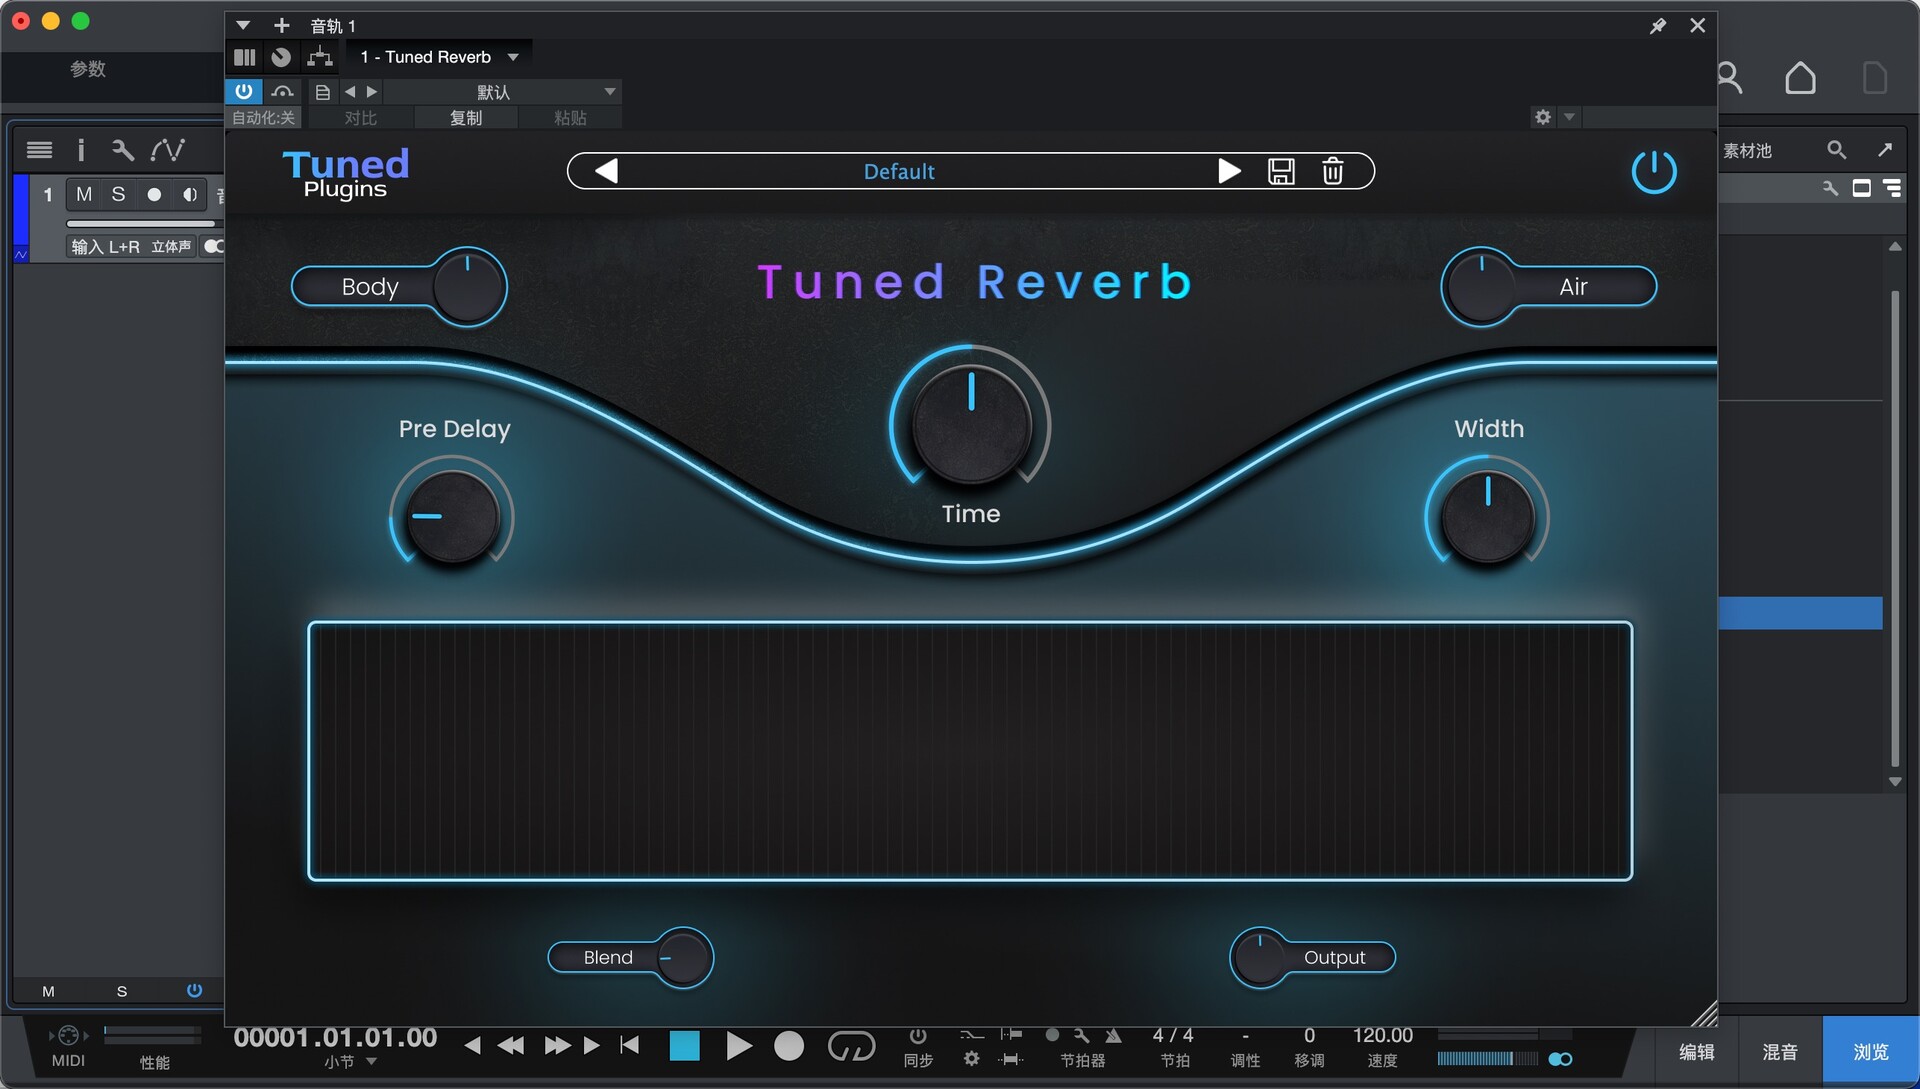Screen dimensions: 1920x1089
Task: Select next preset in the 默认 bar
Action: coord(372,92)
